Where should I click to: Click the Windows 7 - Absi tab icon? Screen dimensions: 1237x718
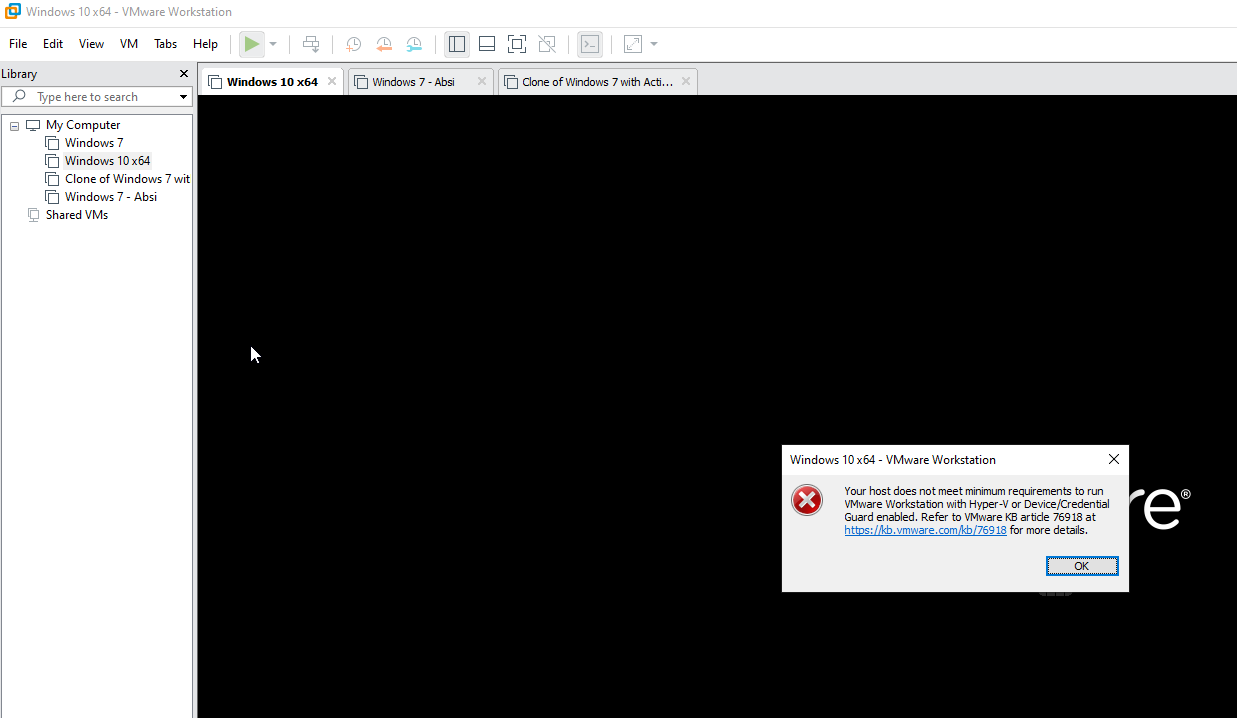click(361, 82)
